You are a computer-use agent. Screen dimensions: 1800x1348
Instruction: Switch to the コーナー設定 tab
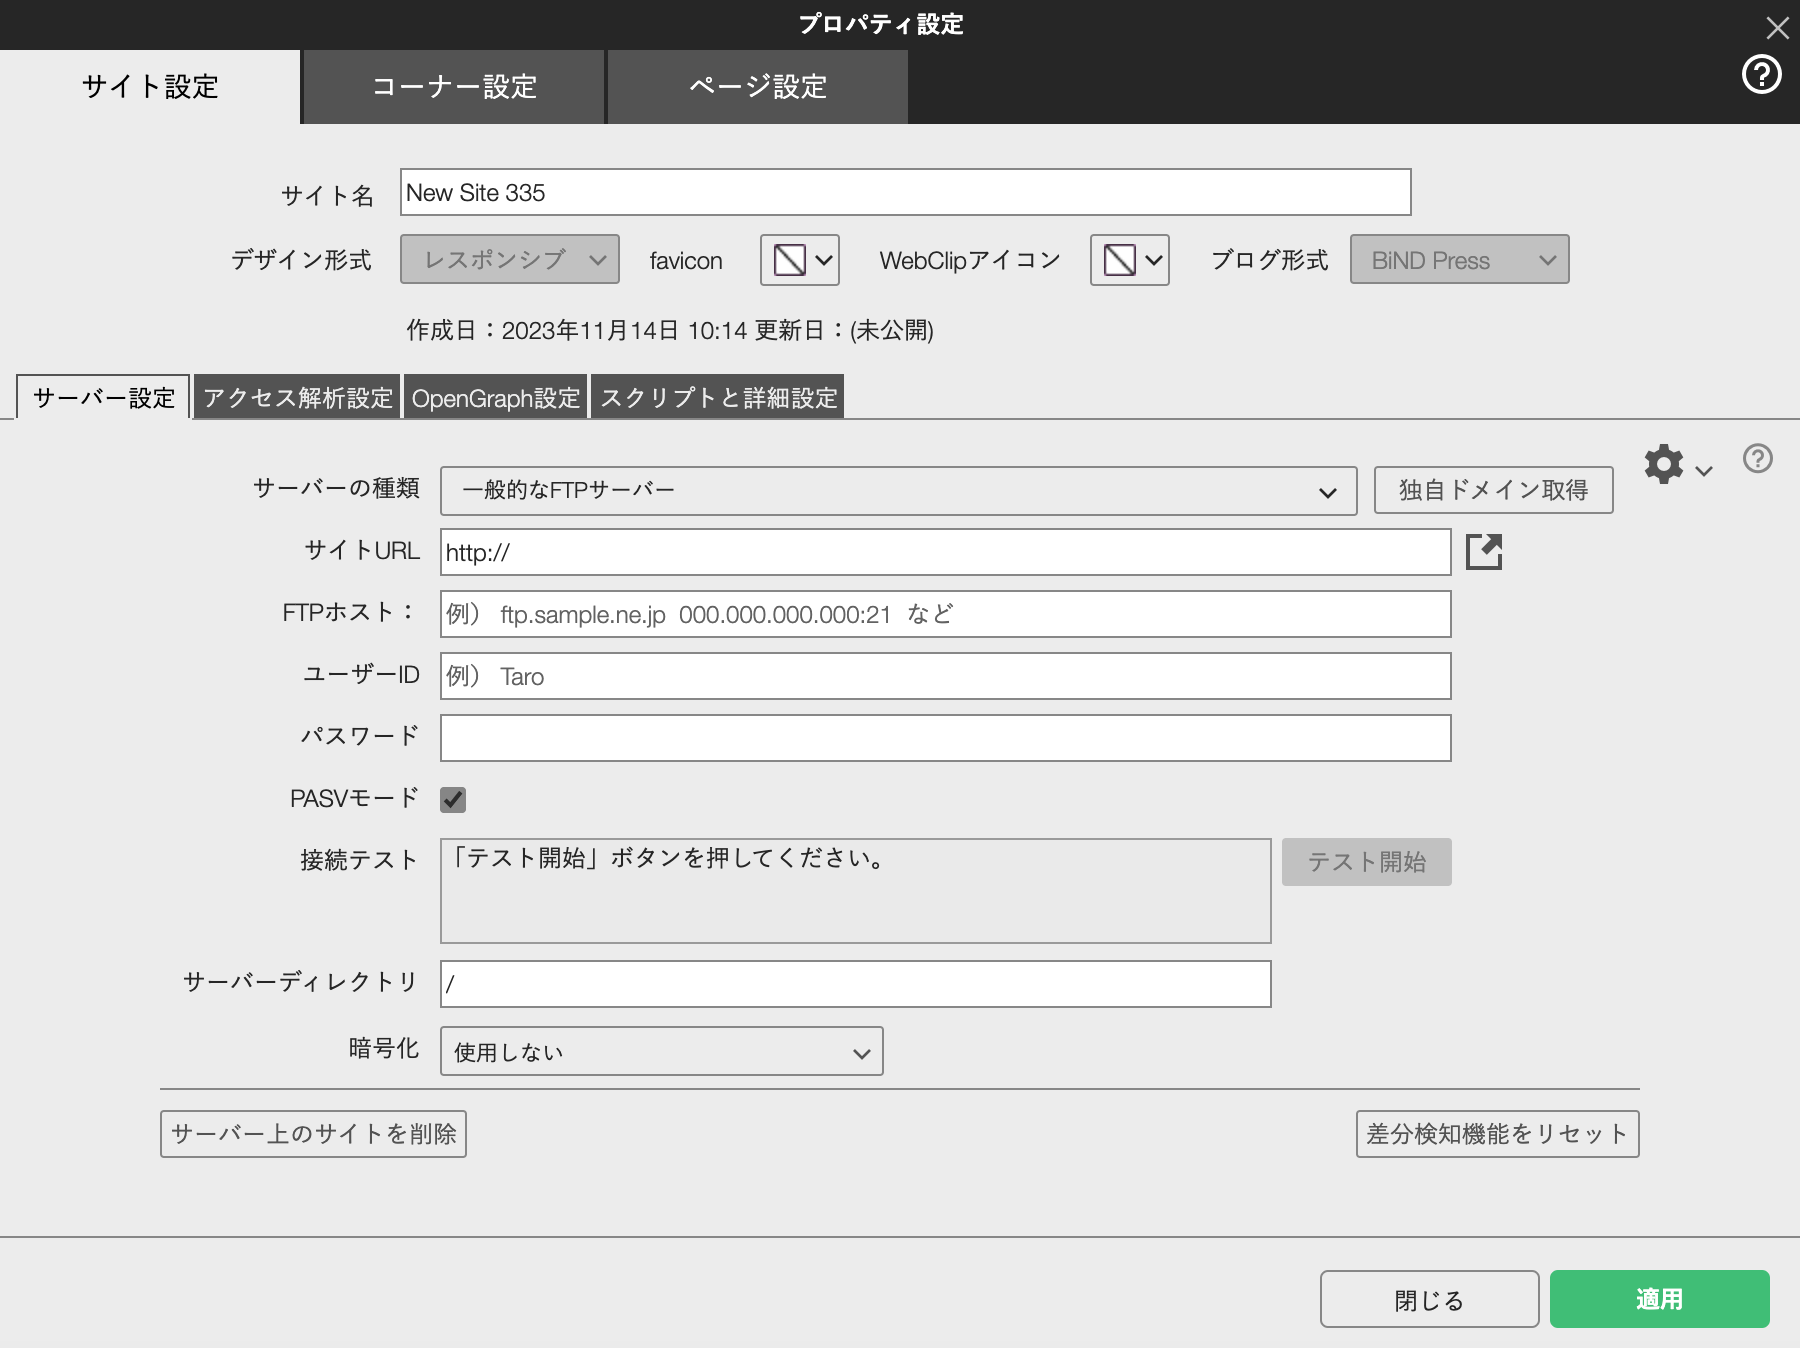click(x=453, y=87)
